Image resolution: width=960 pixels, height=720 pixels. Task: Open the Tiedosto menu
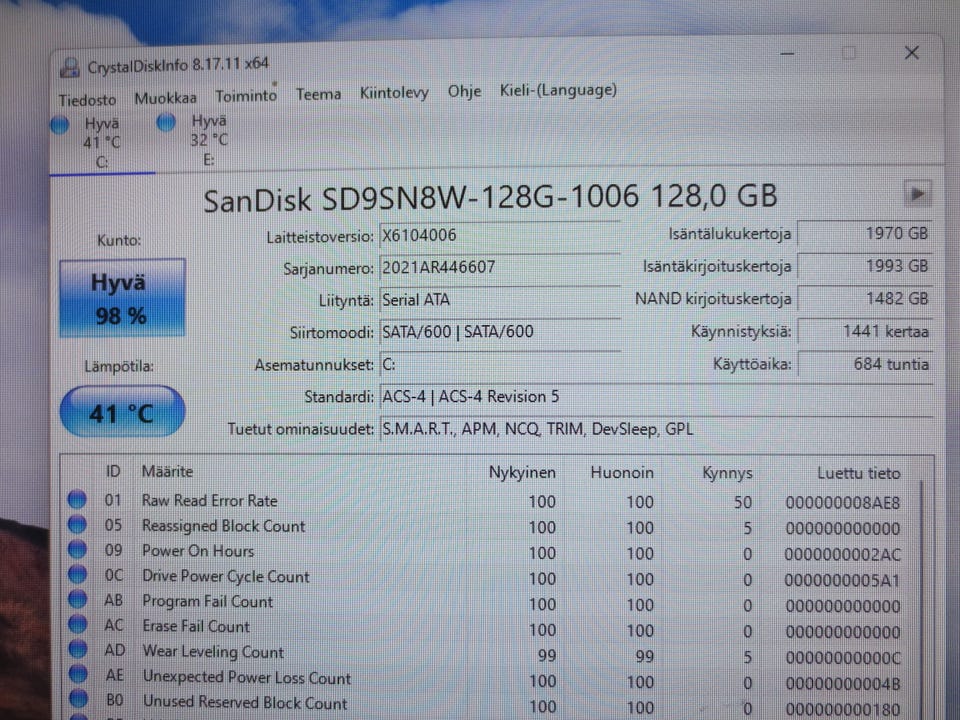(87, 100)
